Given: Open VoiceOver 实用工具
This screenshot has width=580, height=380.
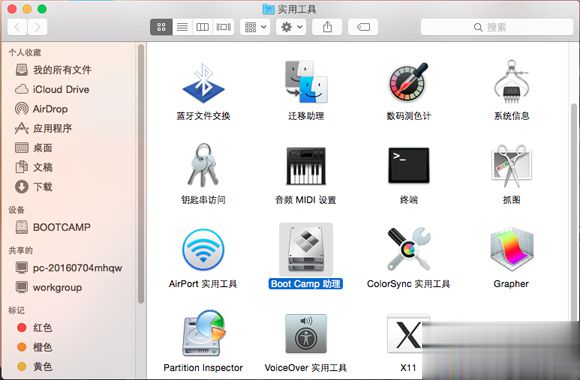Looking at the screenshot, I should [x=306, y=334].
